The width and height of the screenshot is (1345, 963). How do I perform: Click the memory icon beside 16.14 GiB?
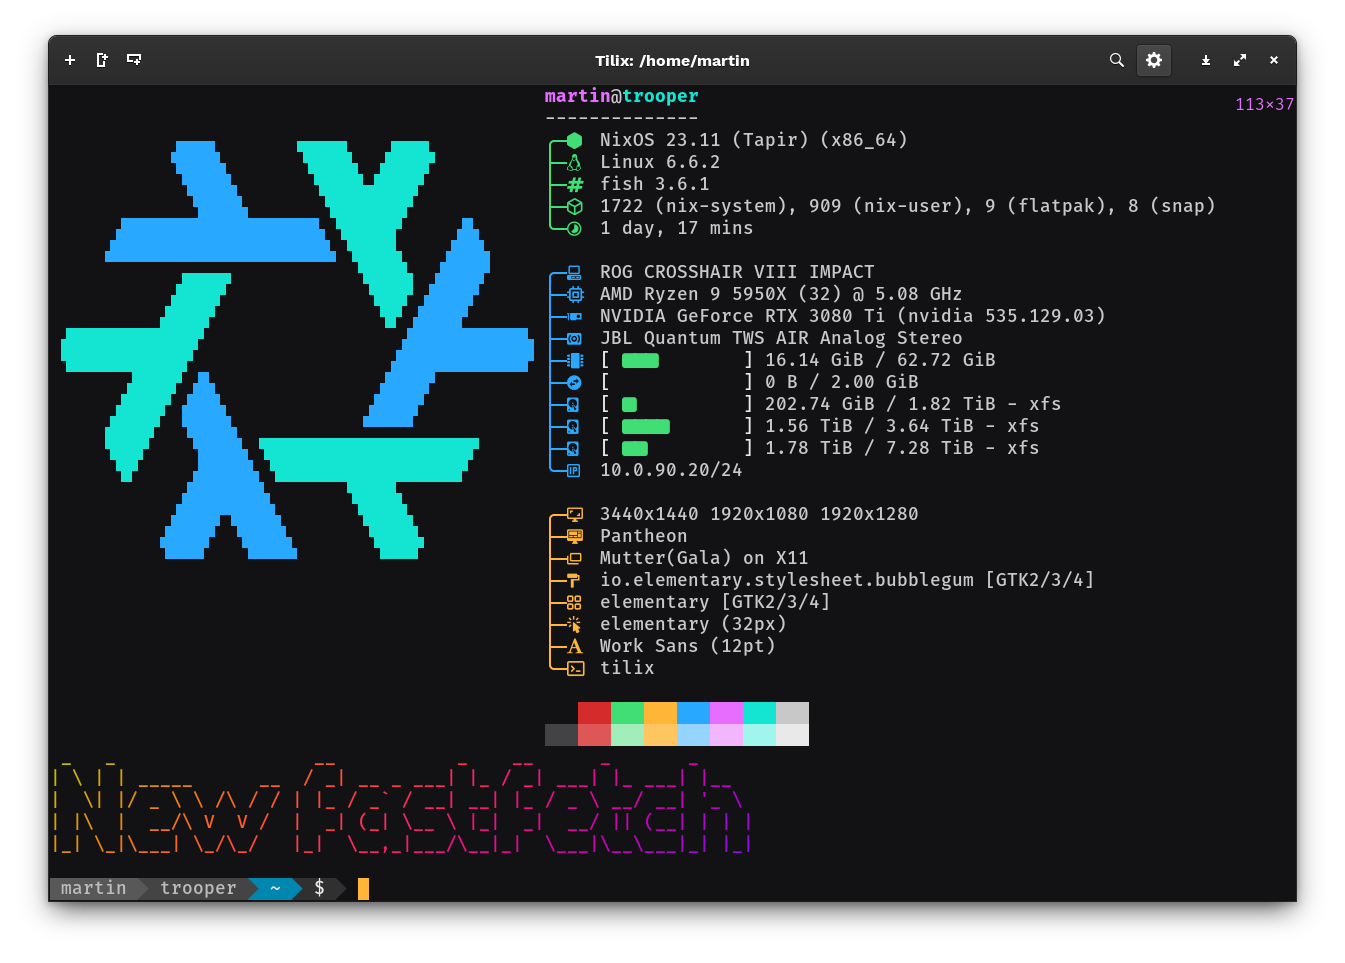pyautogui.click(x=574, y=360)
